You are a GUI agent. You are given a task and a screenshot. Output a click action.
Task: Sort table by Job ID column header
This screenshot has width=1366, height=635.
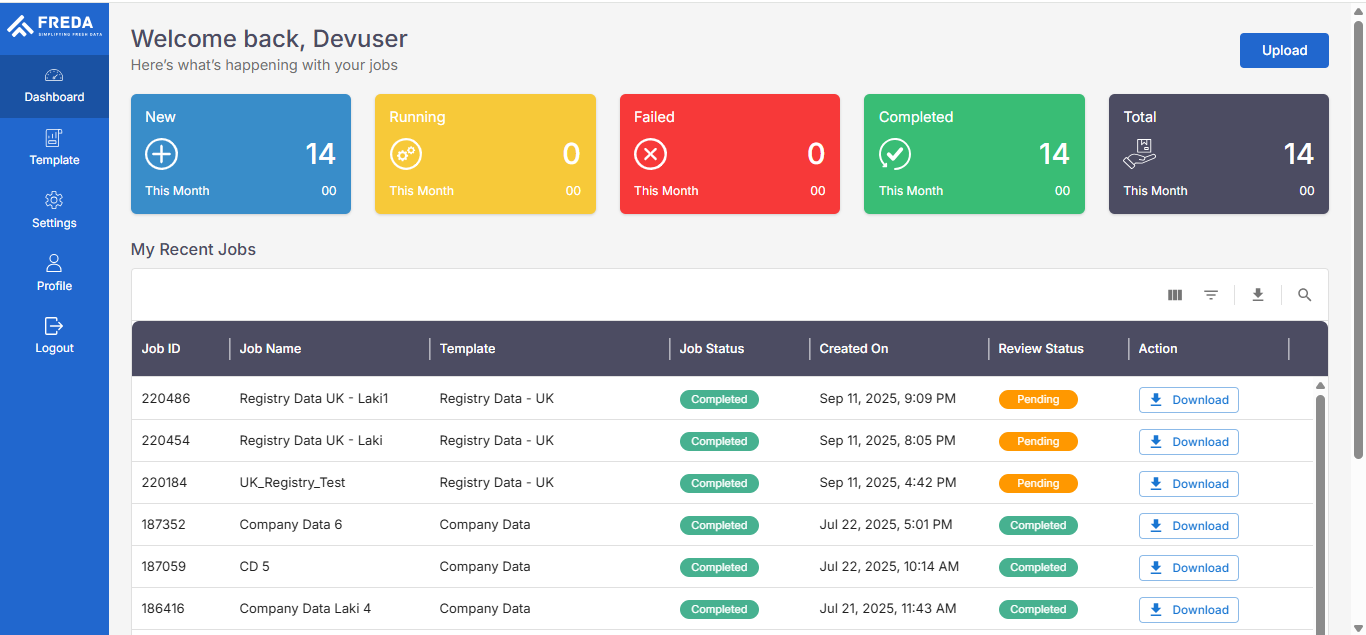click(x=161, y=349)
